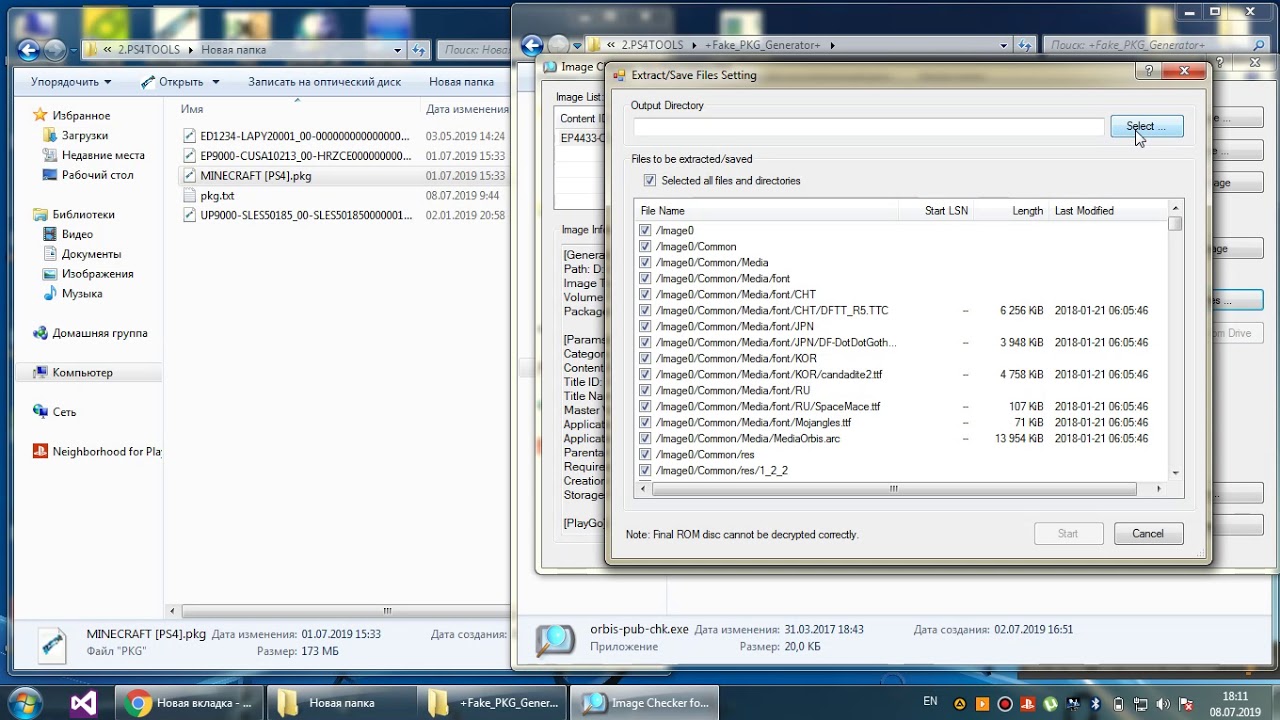Viewport: 1280px width, 720px height.
Task: Go back in the Новая папка Explorer window
Action: pyautogui.click(x=29, y=50)
